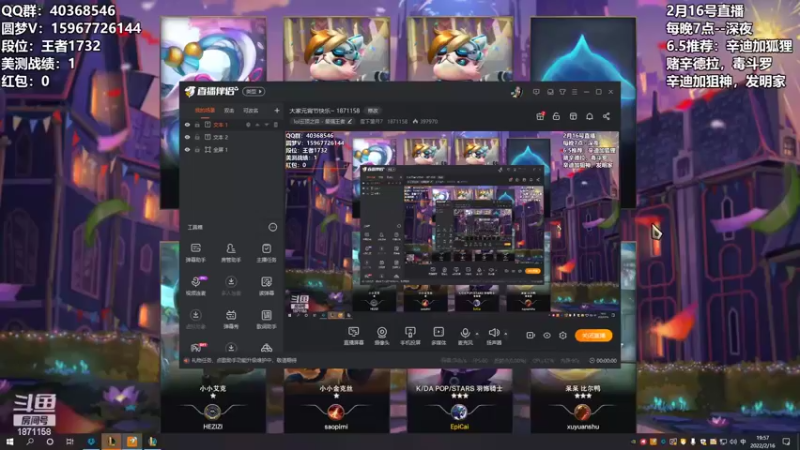Click the speaker icon in bottom bar
800x450 pixels.
(x=493, y=335)
